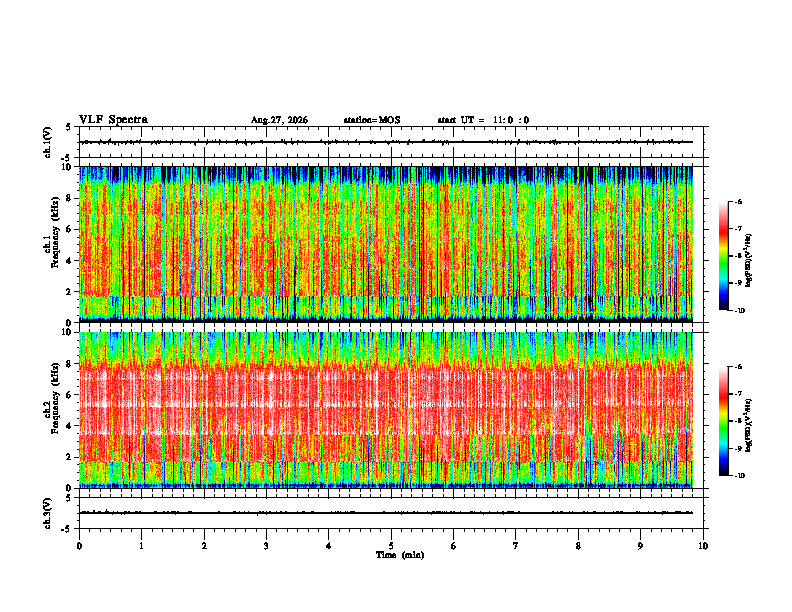This screenshot has height=612, width=792.
Task: Click the 3 minute tick label on time axis
Action: 266,546
